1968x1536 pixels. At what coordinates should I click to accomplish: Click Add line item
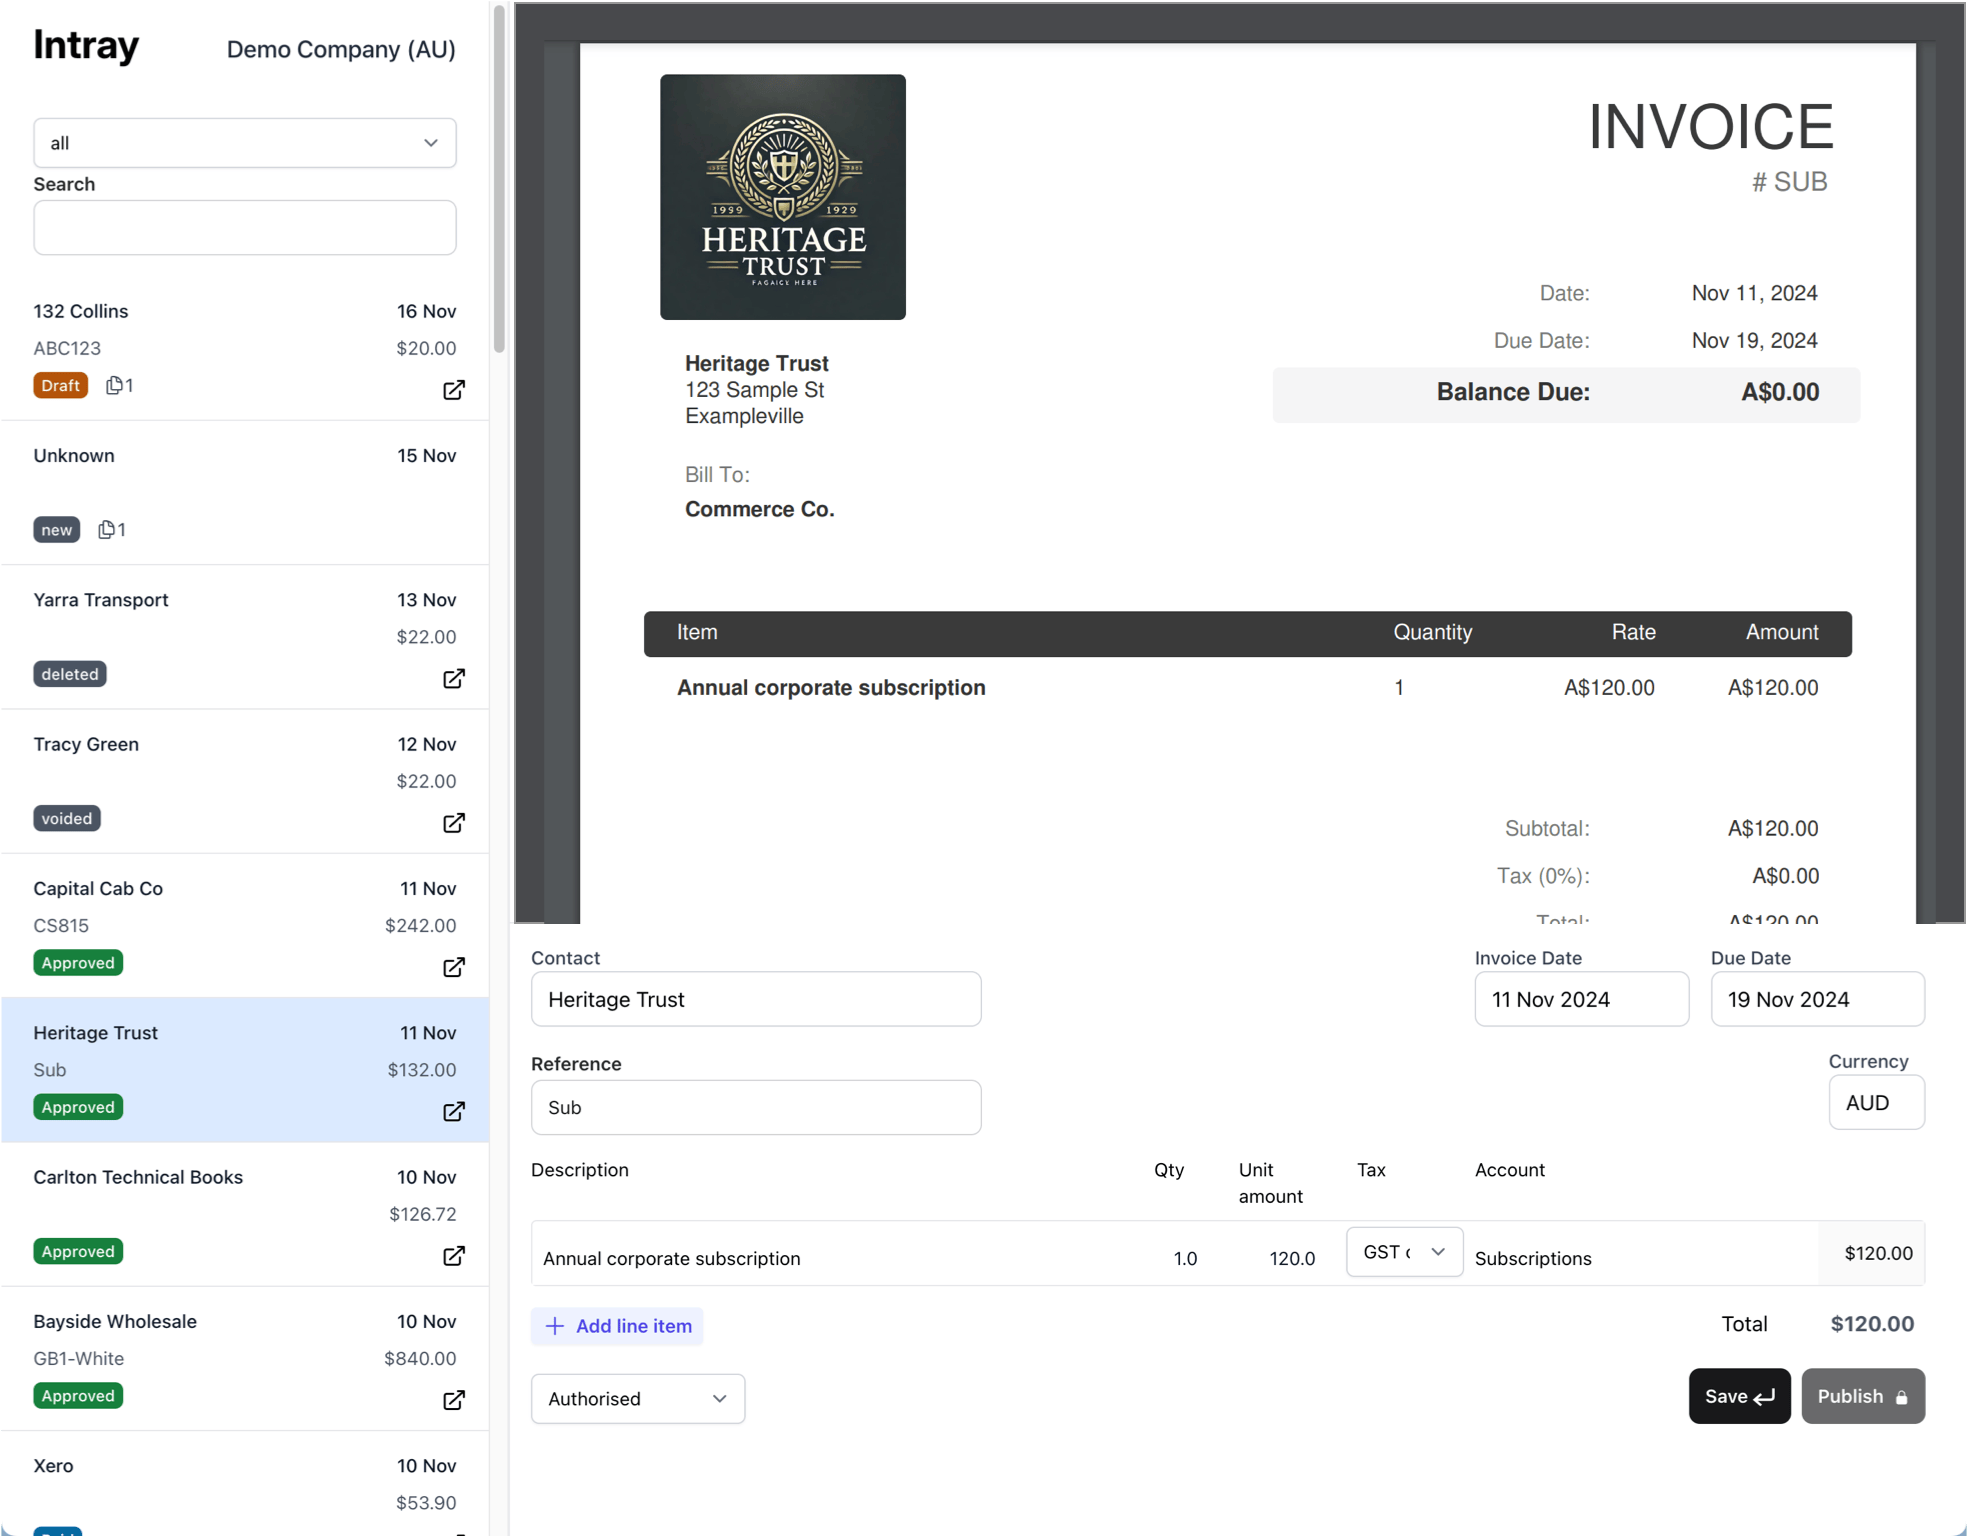617,1326
